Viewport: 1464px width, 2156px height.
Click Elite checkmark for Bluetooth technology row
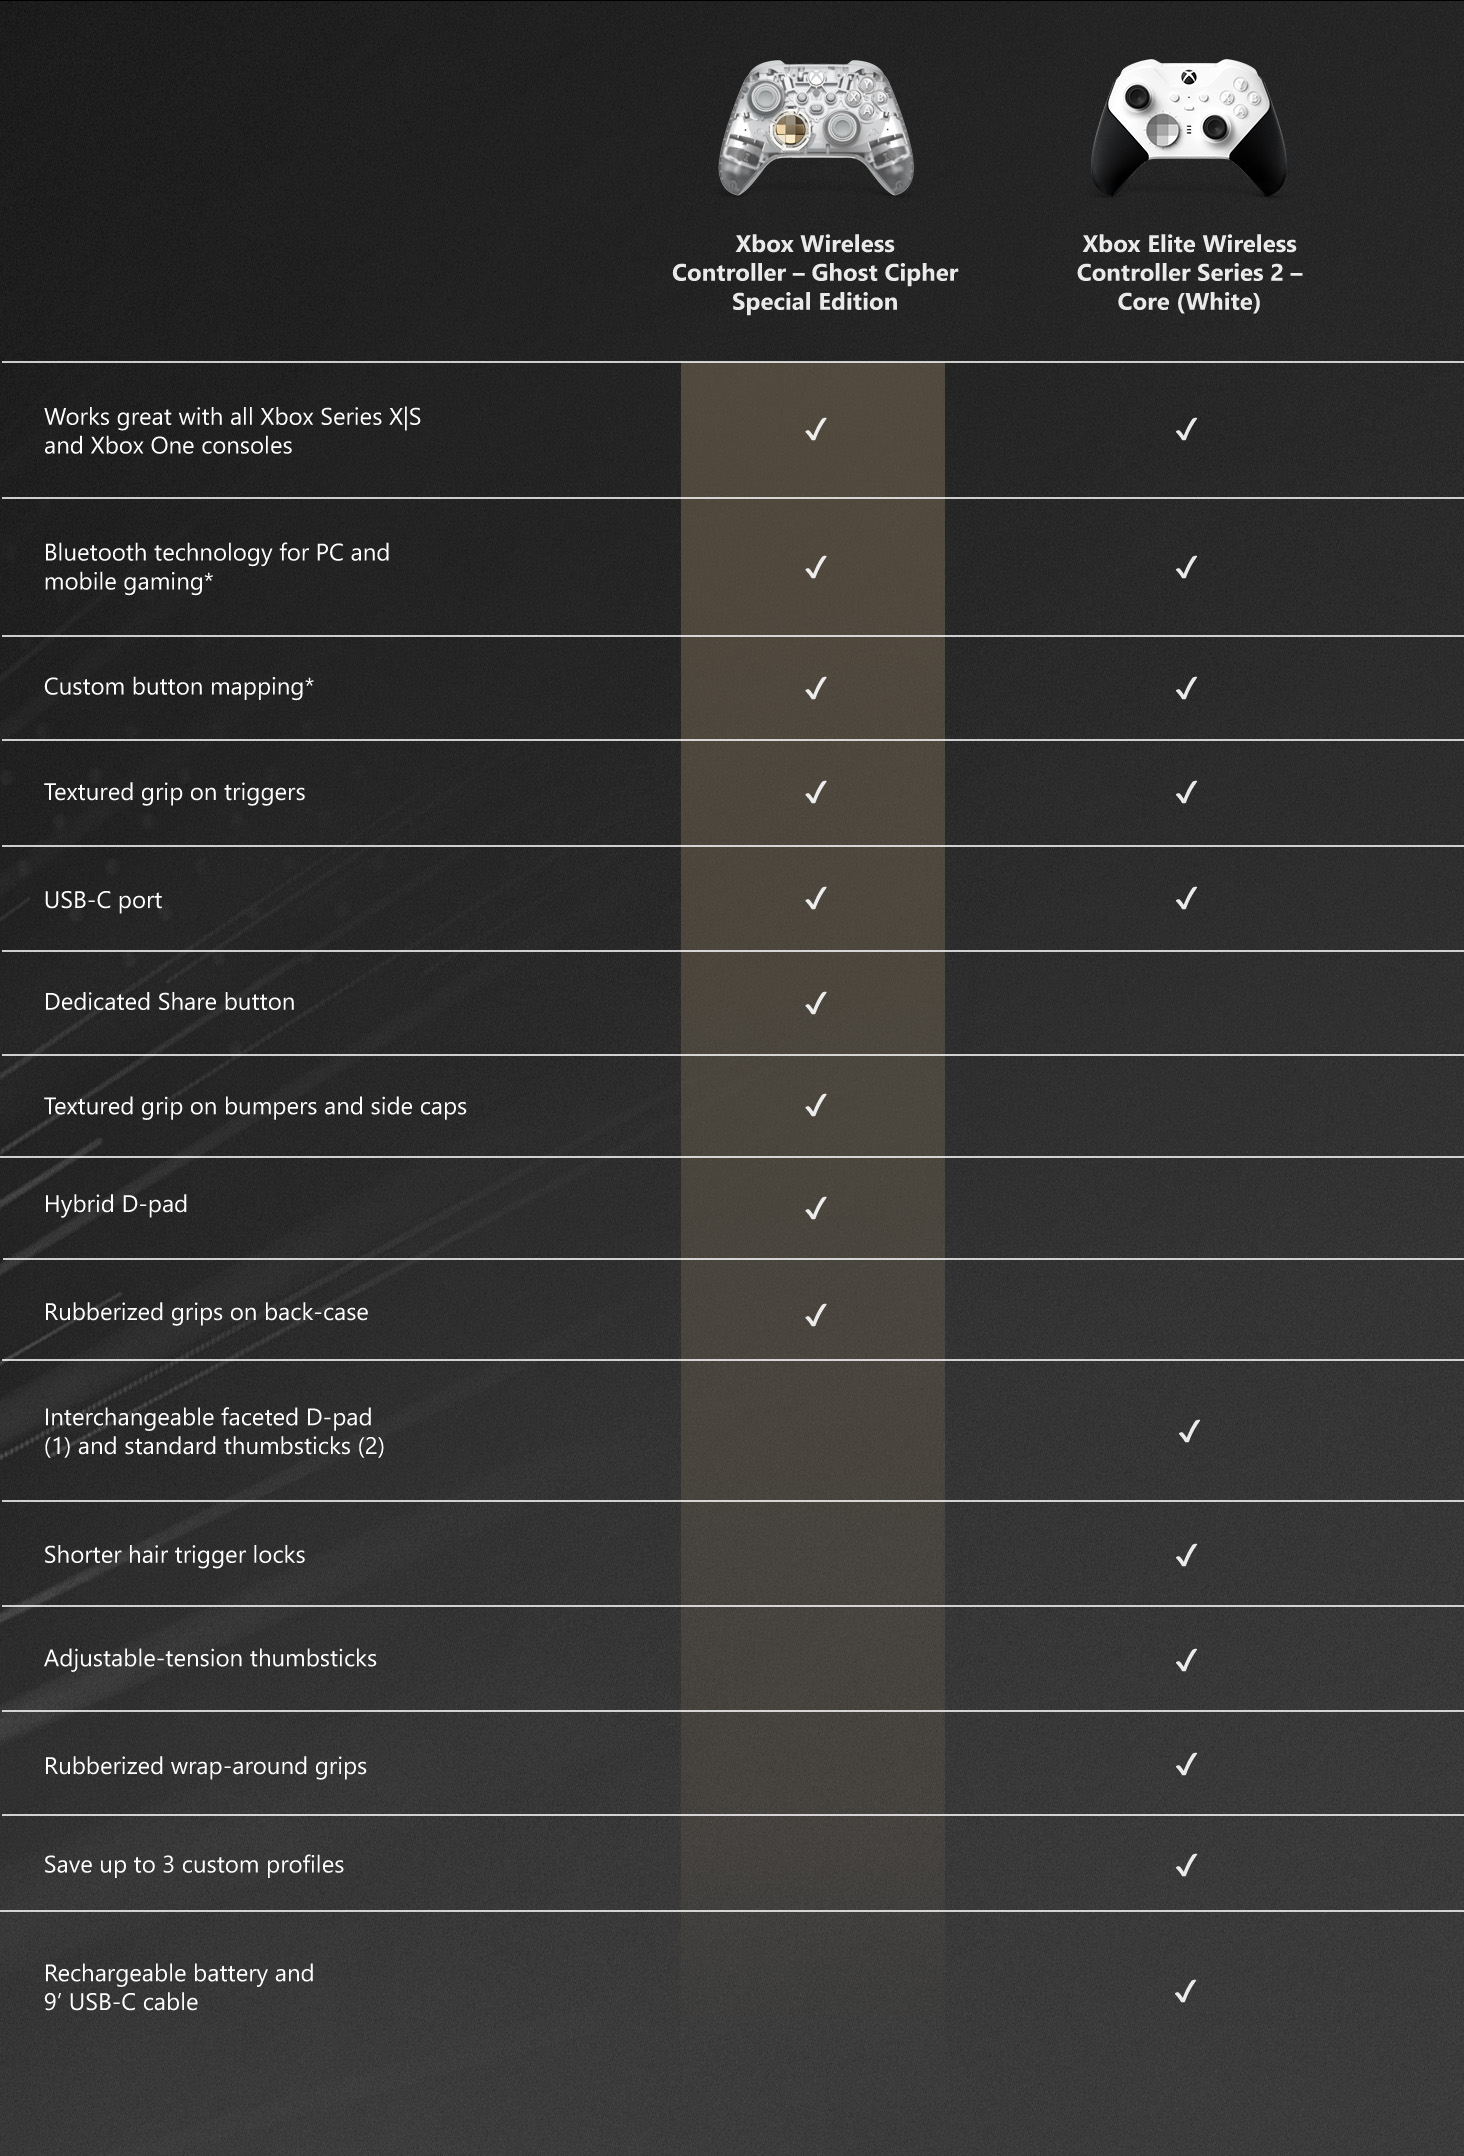point(1187,567)
